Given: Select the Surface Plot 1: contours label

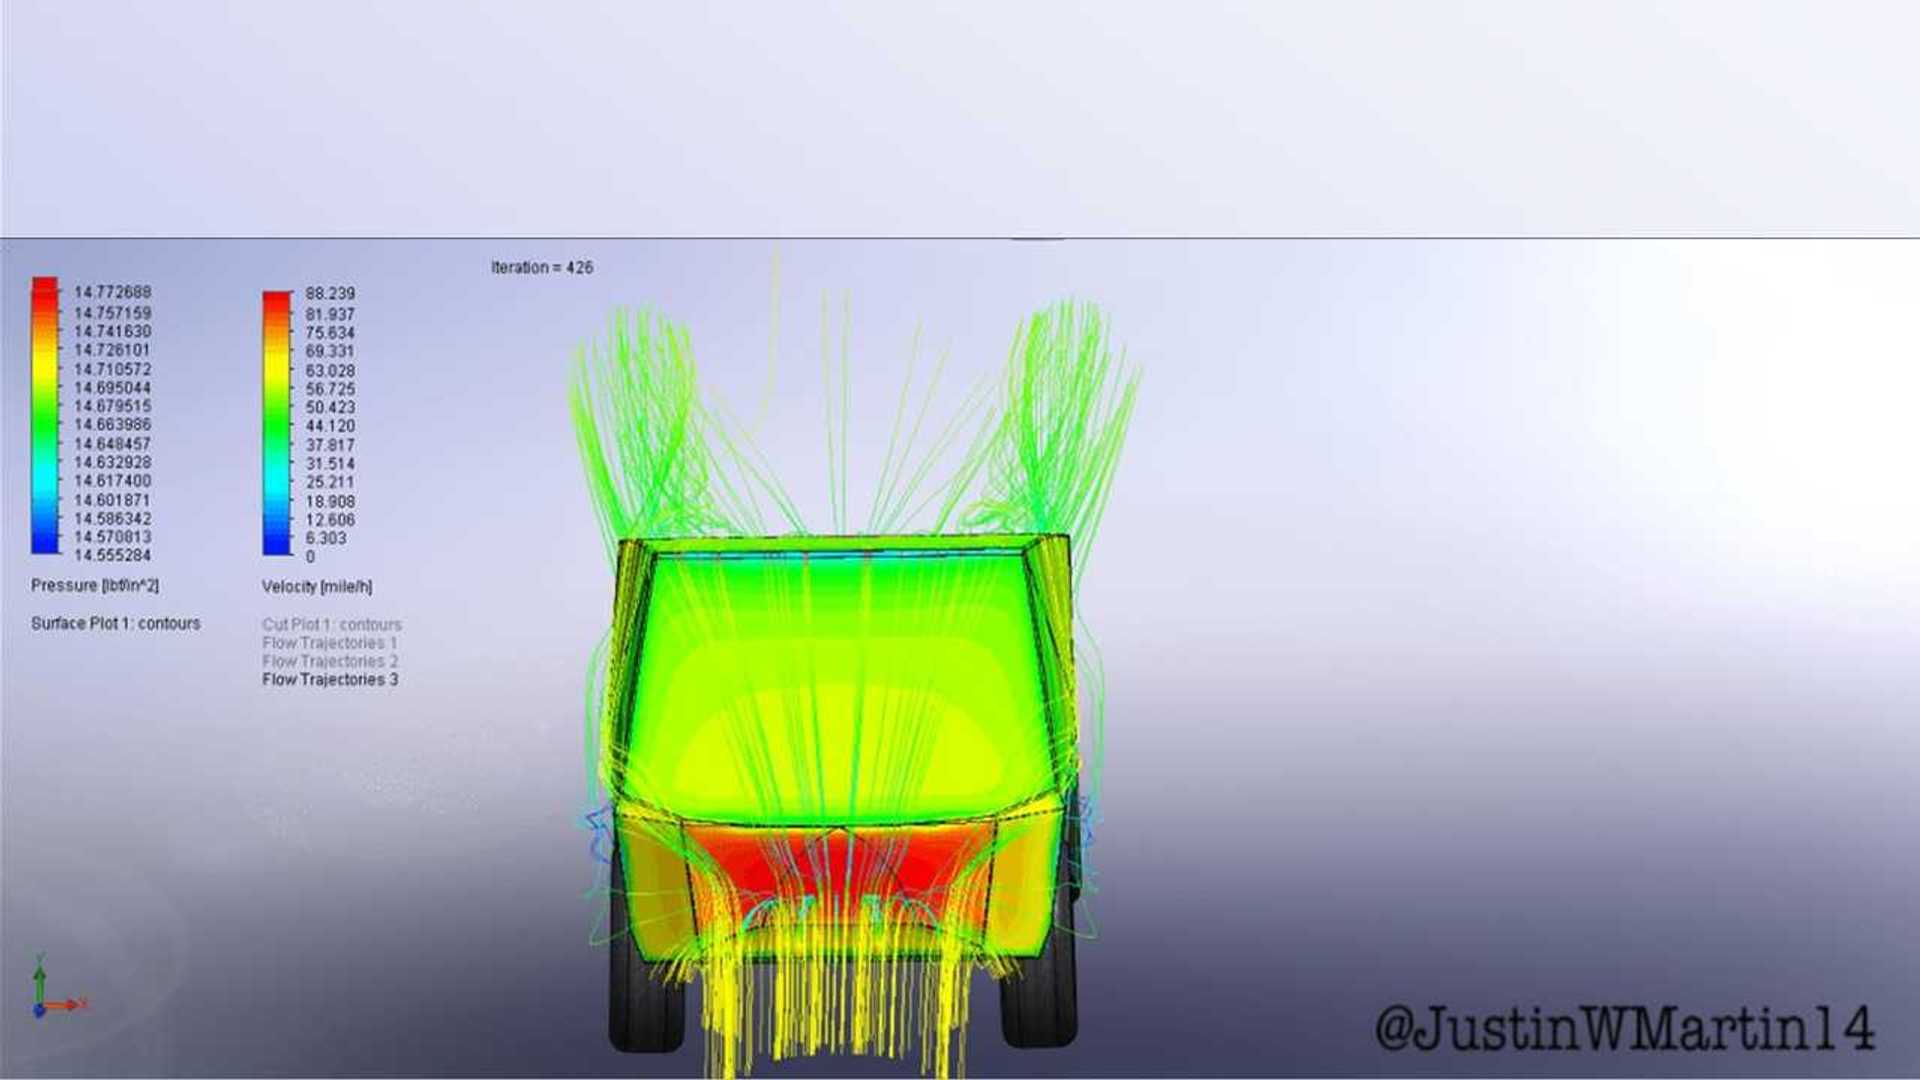Looking at the screenshot, I should click(x=115, y=623).
